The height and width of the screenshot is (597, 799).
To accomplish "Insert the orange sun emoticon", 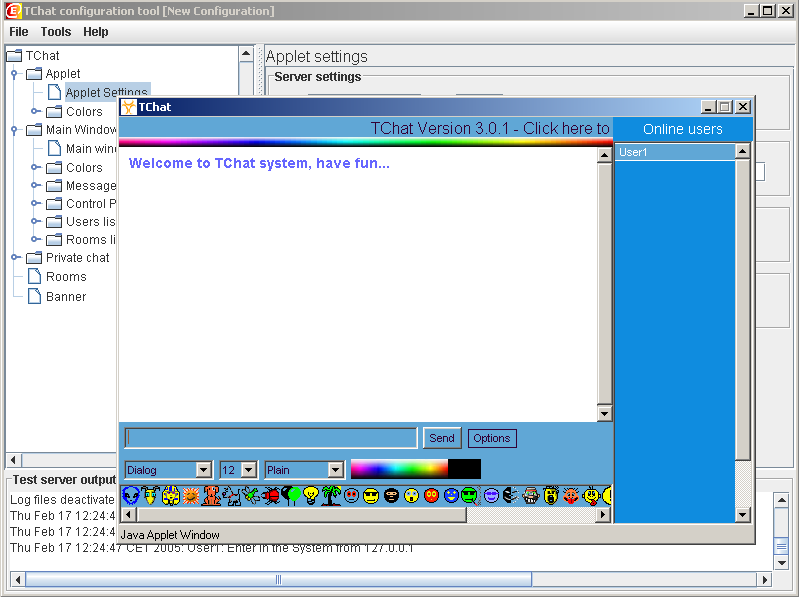I will coord(191,495).
